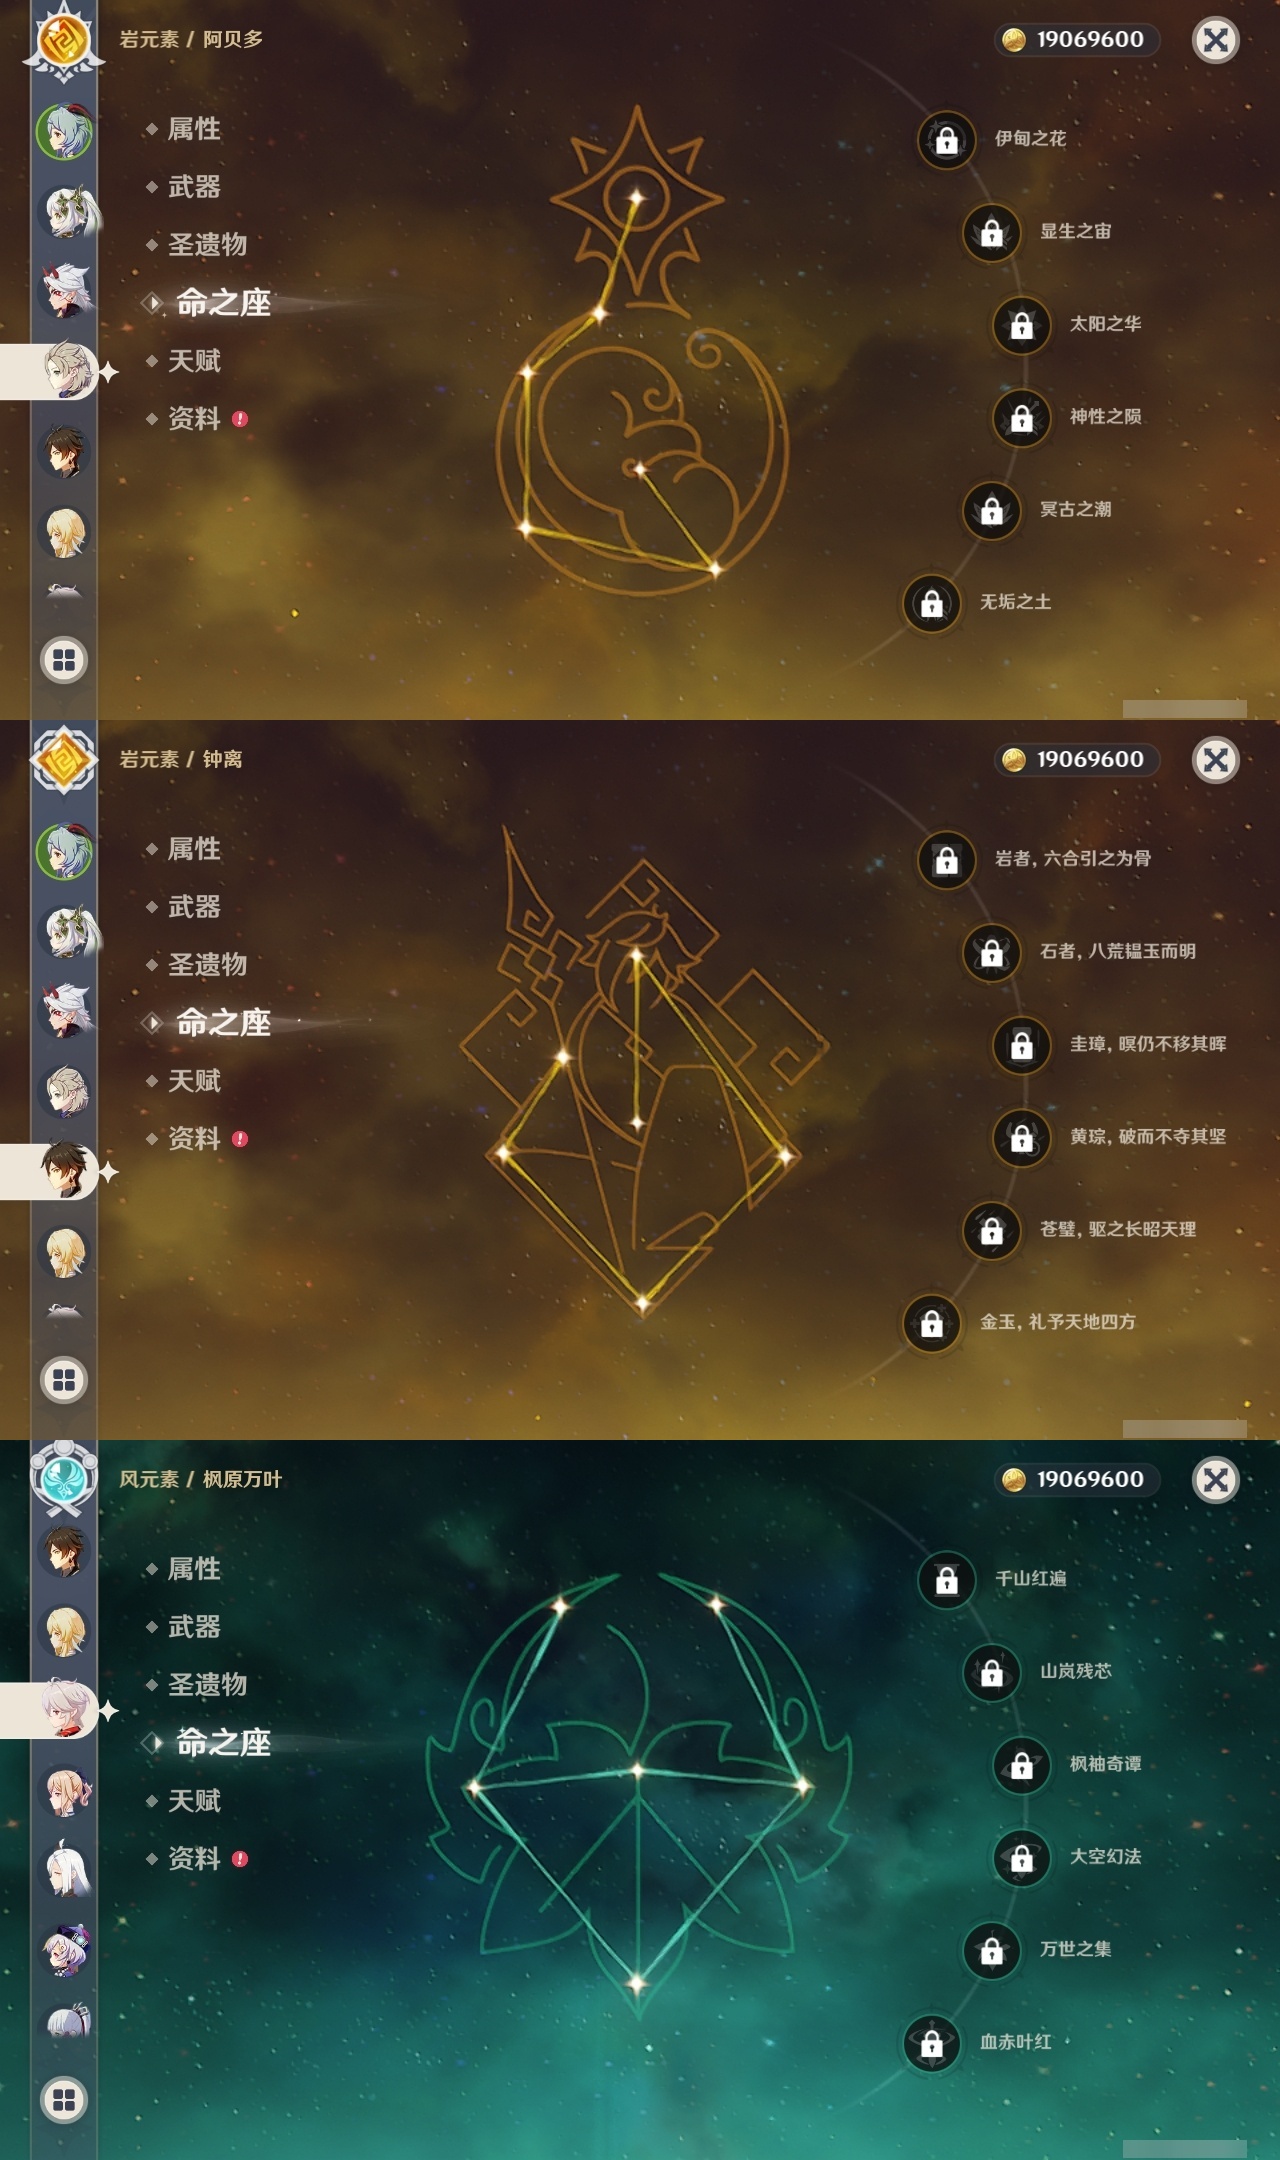Select green-haired character portrait in top sidebar
The height and width of the screenshot is (2160, 1280).
[x=65, y=131]
